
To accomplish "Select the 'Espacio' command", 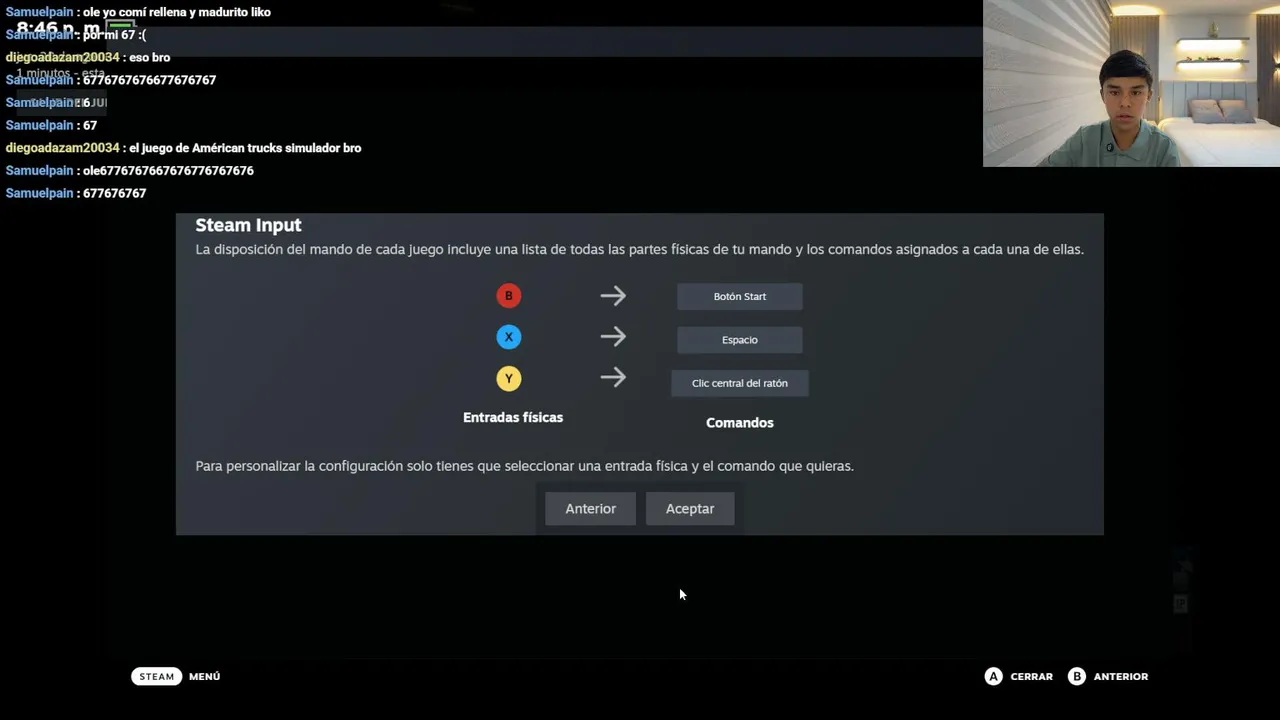I will 740,340.
